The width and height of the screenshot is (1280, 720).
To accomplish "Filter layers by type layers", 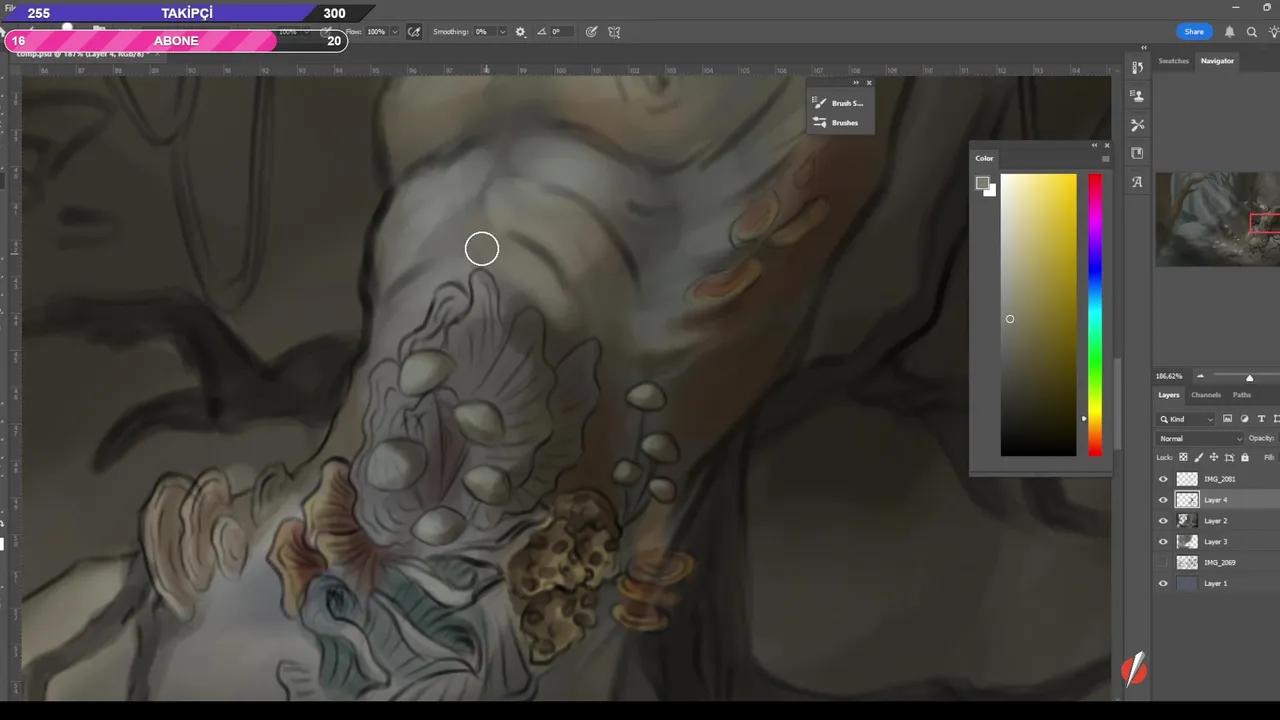I will point(1261,419).
